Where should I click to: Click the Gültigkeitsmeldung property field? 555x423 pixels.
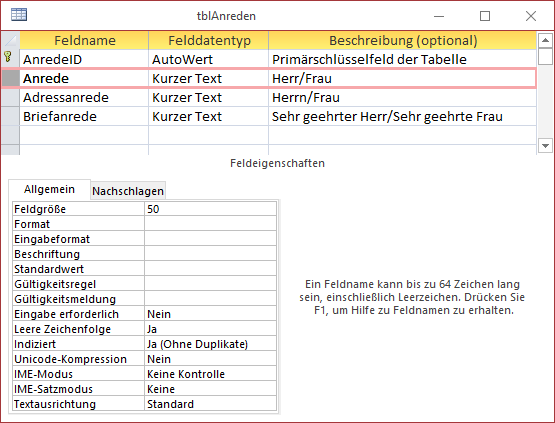[x=210, y=299]
